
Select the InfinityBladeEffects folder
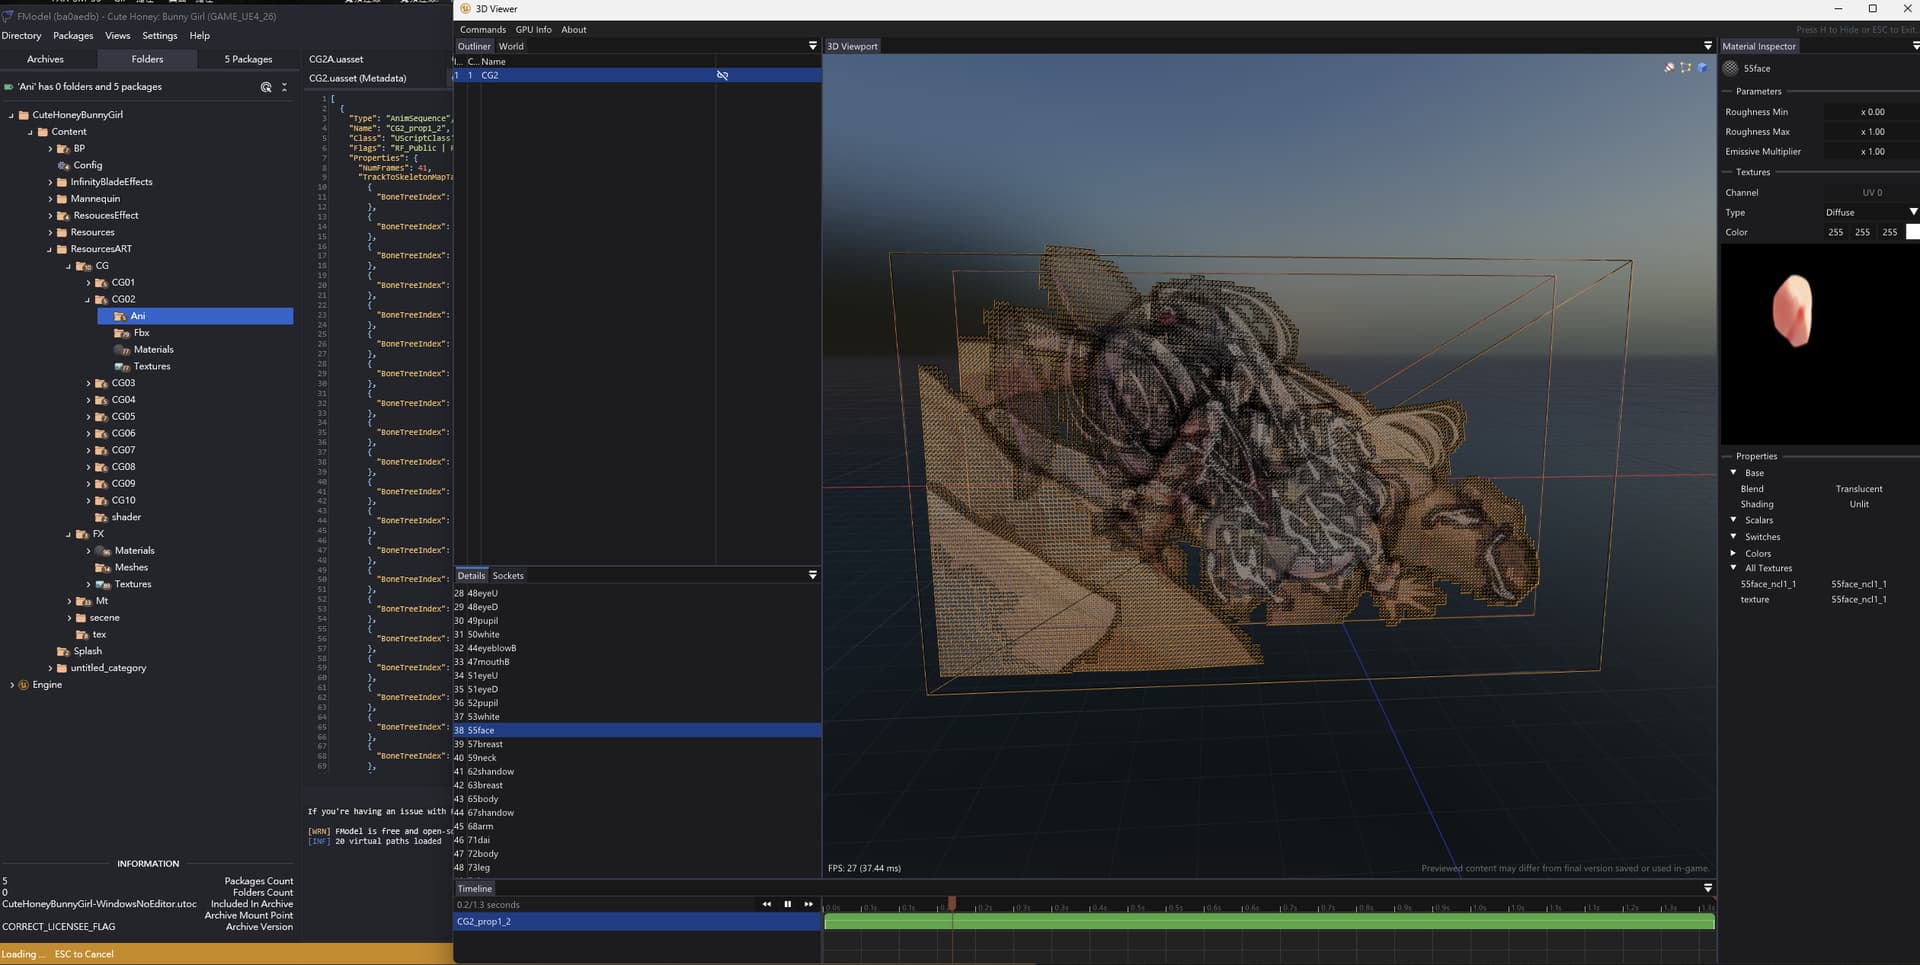coord(111,182)
